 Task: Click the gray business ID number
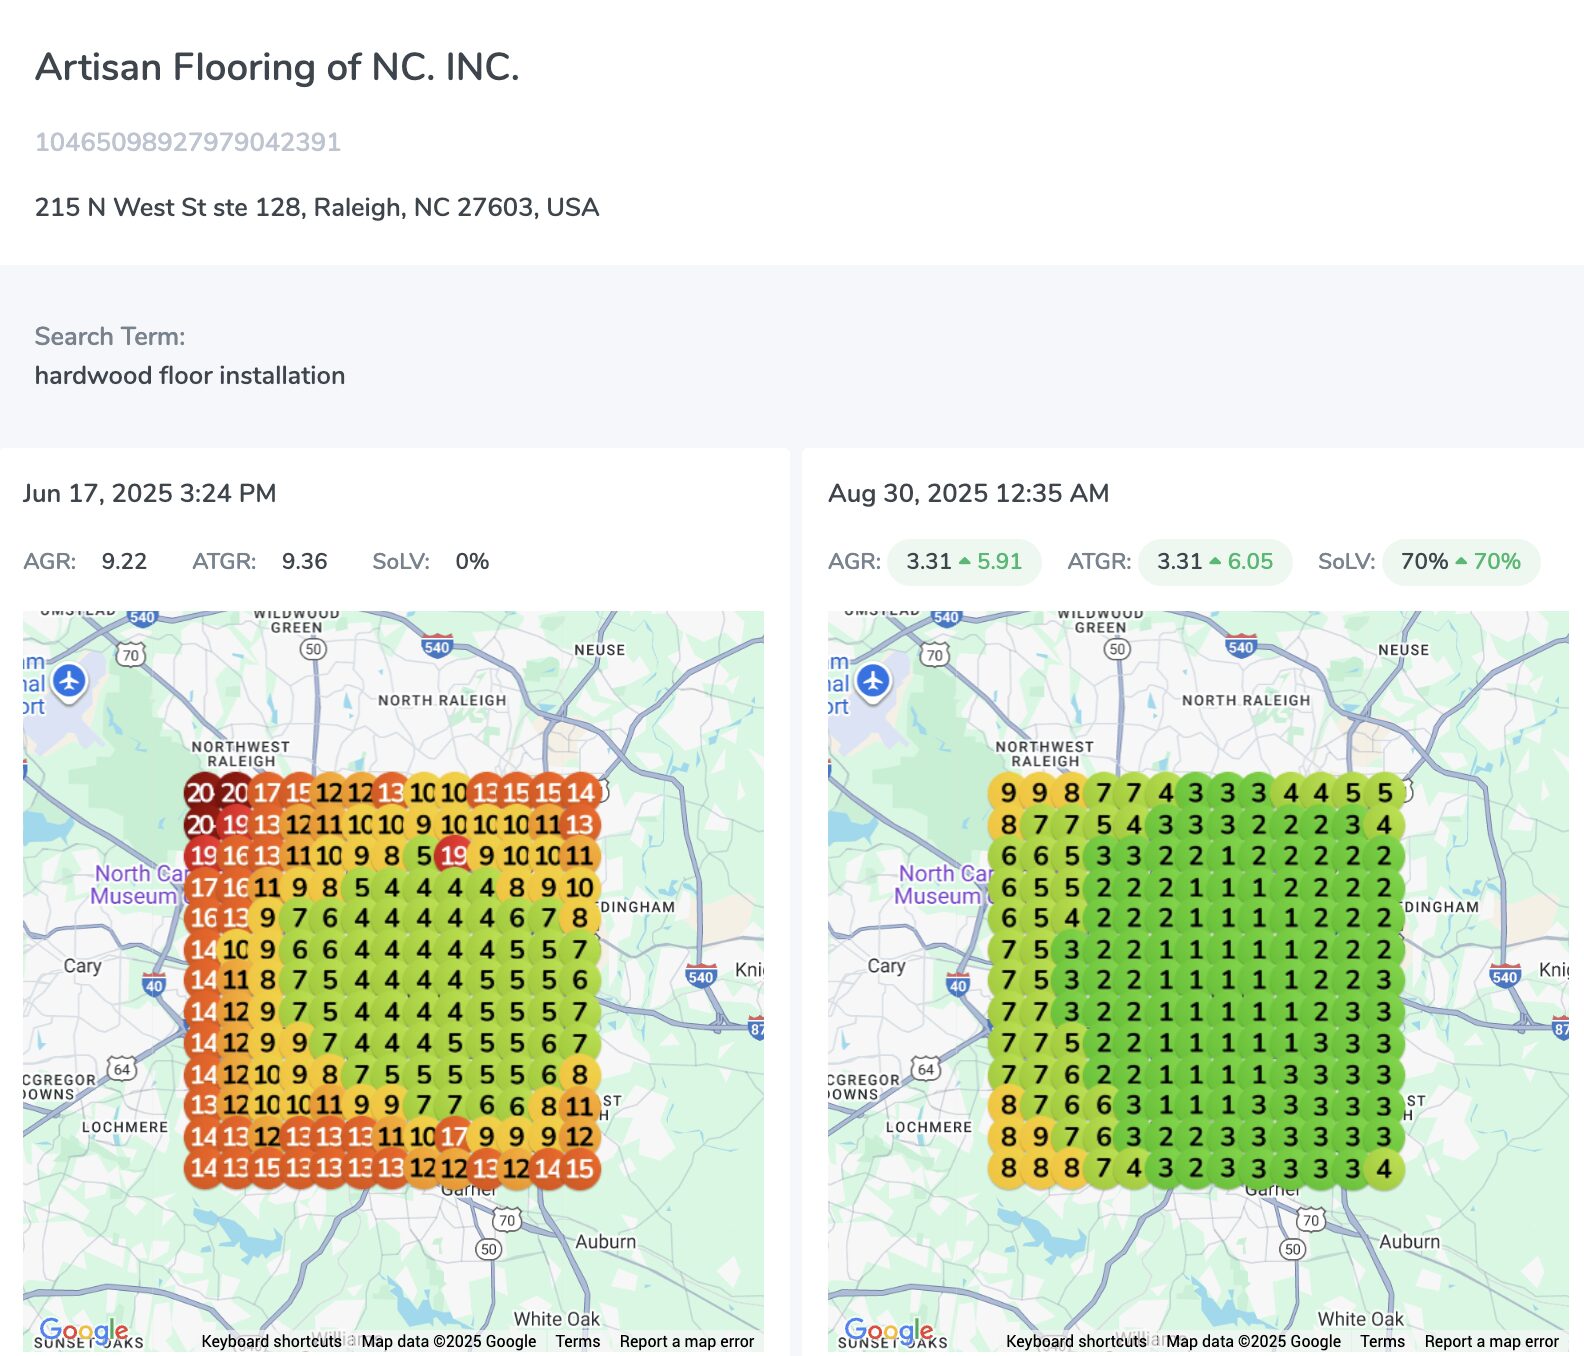[188, 142]
